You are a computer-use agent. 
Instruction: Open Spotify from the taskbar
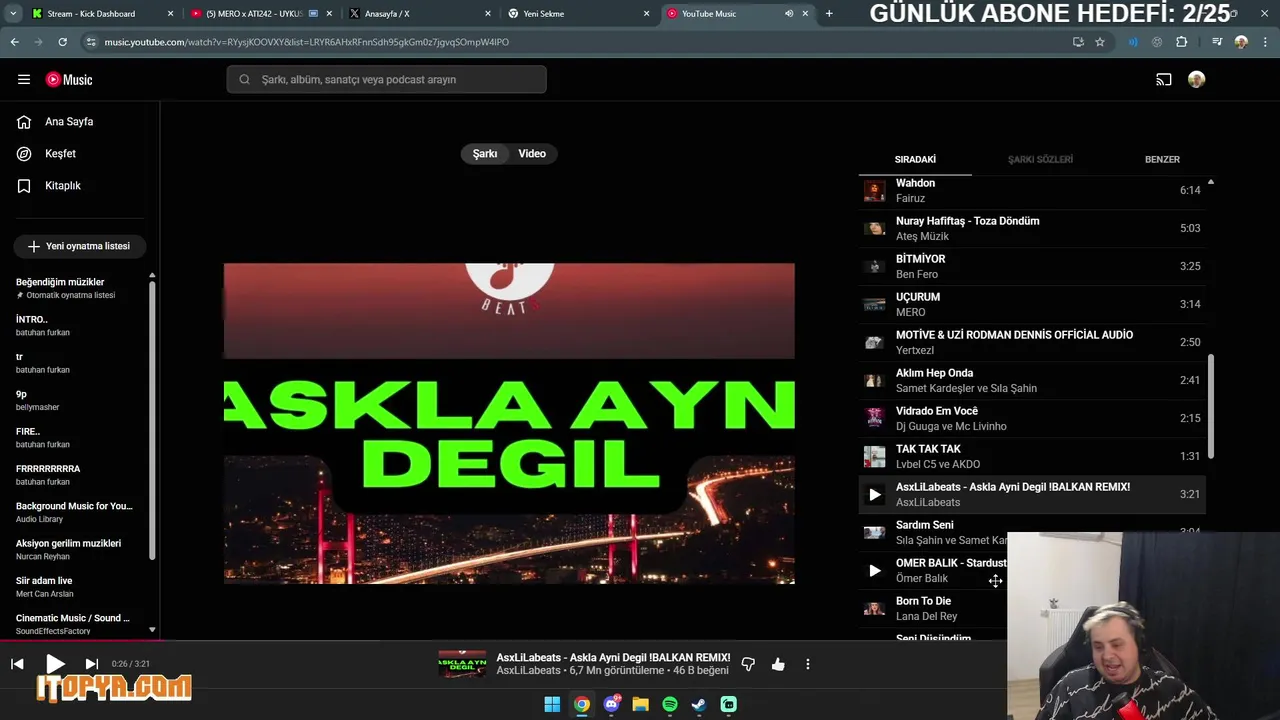[x=670, y=704]
